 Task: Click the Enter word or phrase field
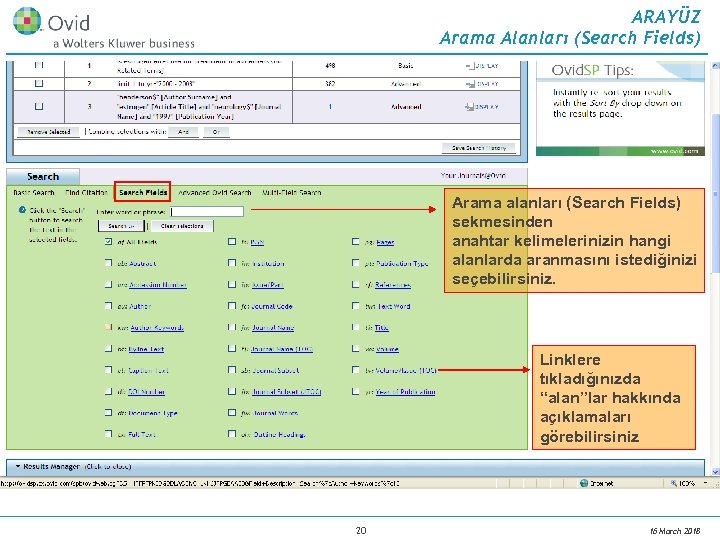[x=207, y=211]
